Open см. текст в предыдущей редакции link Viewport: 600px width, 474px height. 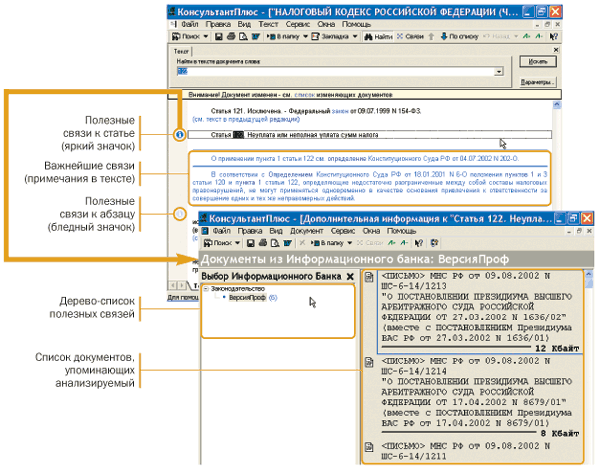click(246, 119)
